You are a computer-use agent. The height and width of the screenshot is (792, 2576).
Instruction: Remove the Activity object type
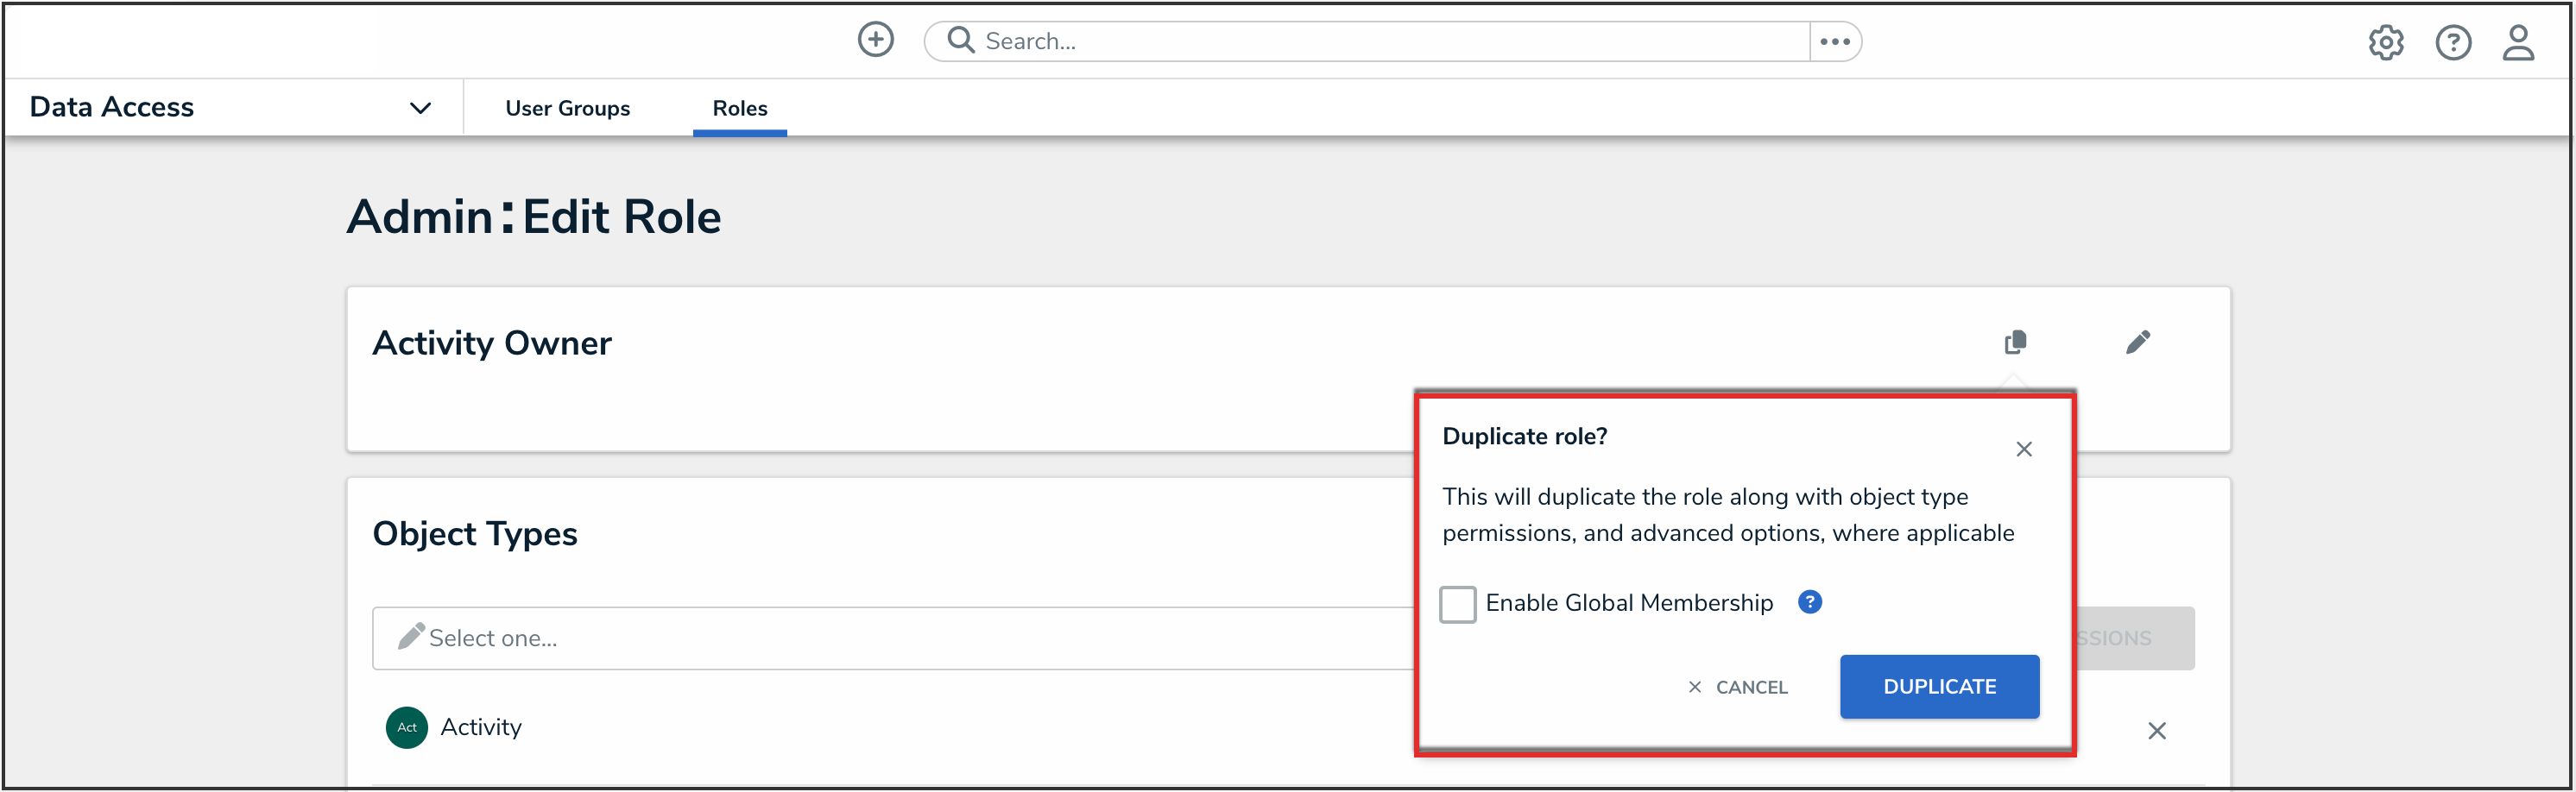tap(2156, 731)
